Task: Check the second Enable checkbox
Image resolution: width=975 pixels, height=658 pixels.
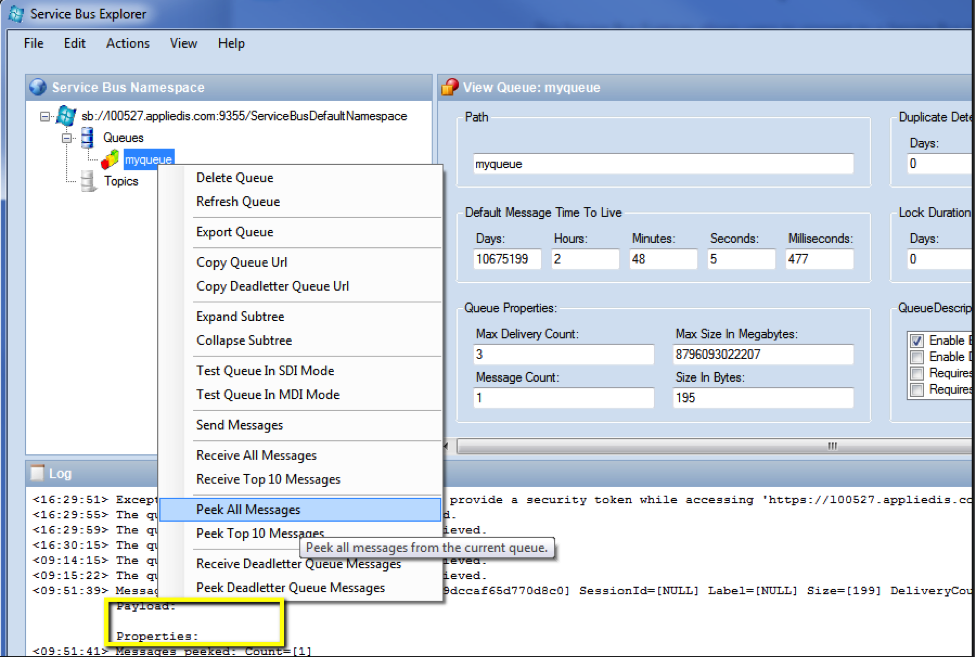Action: coord(916,357)
